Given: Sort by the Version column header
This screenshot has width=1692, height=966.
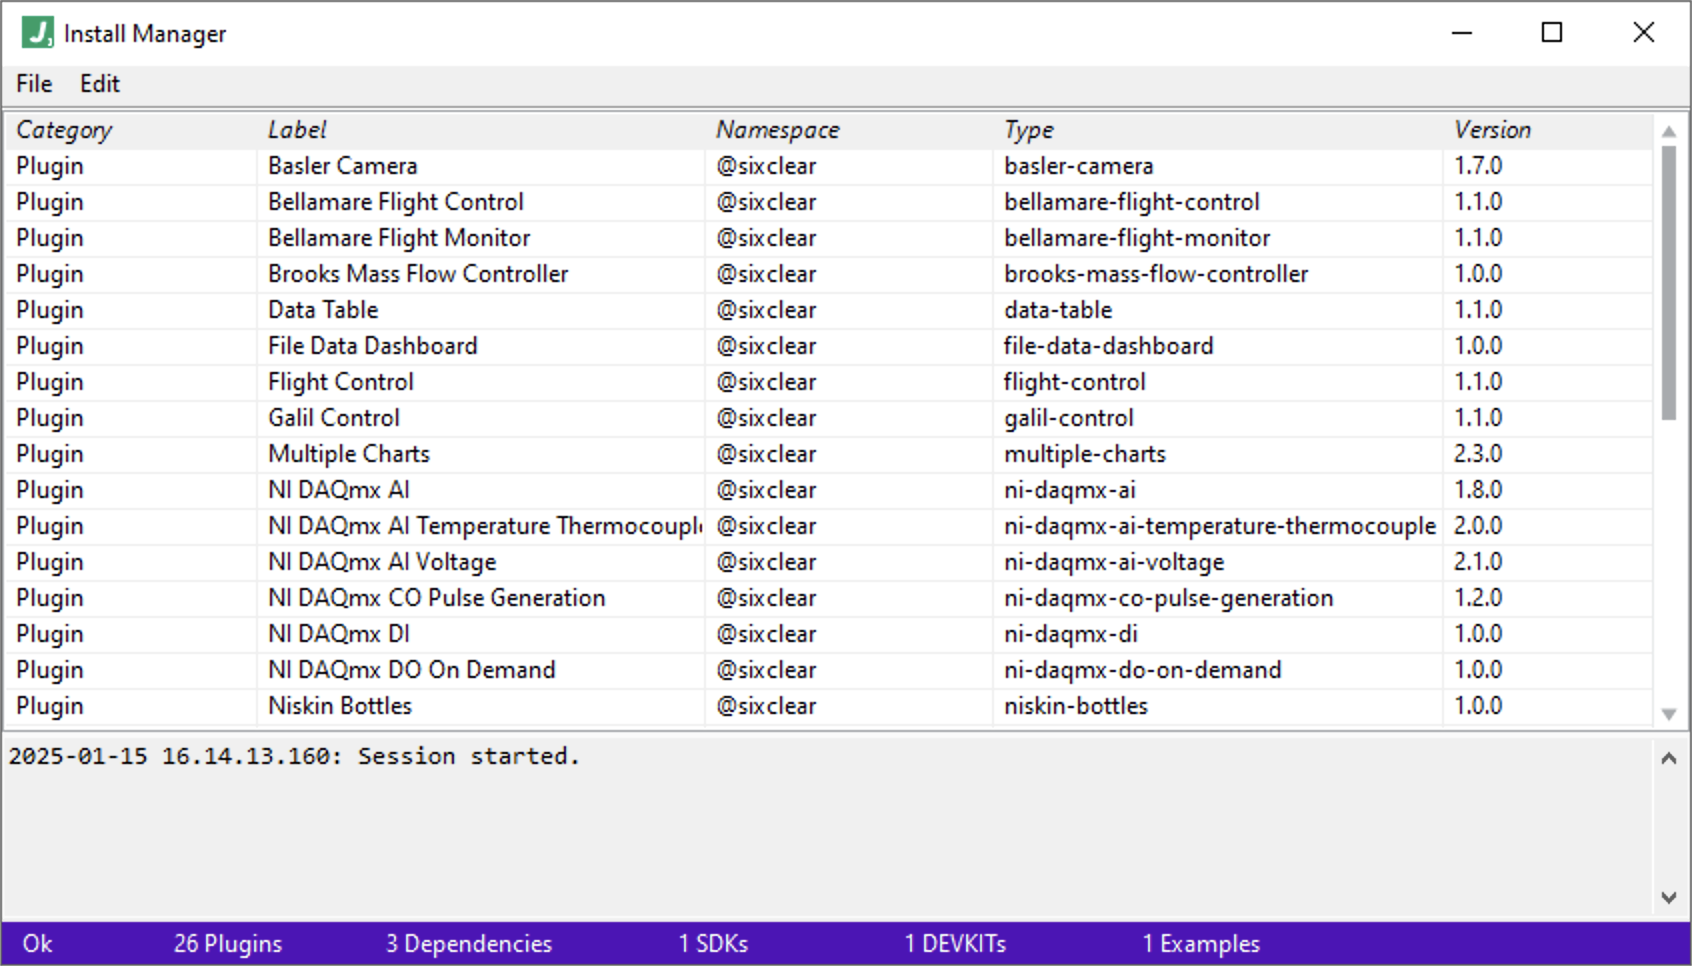Looking at the screenshot, I should click(1492, 130).
